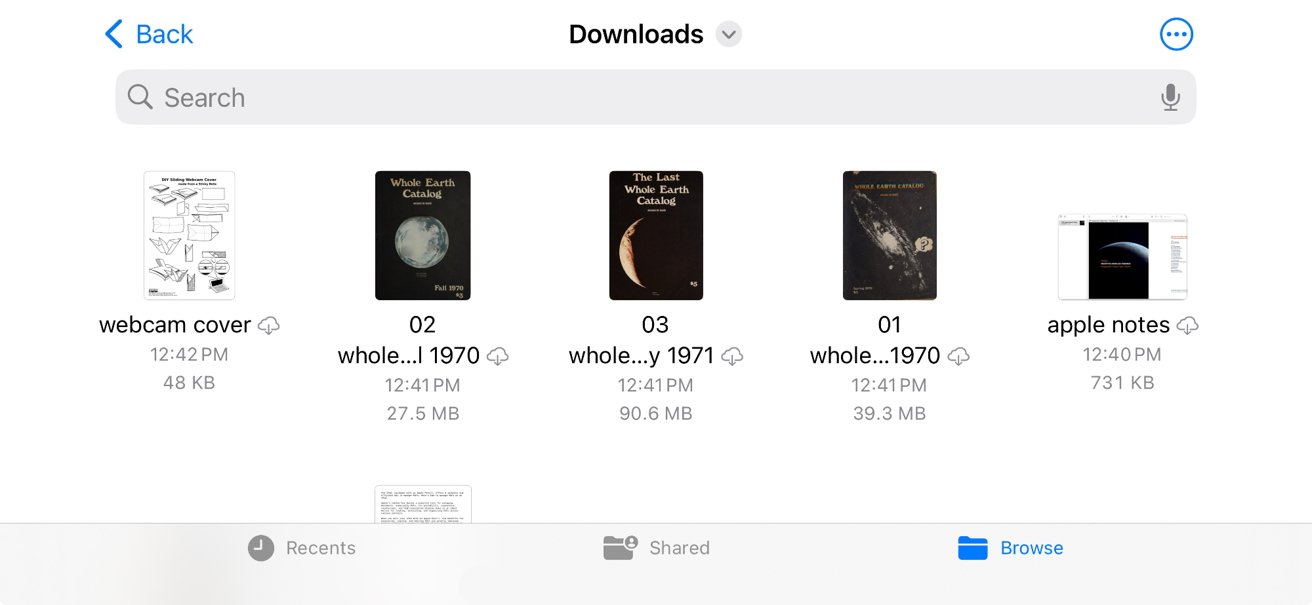Tap cloud download icon beside whole...y 1971

coord(732,356)
